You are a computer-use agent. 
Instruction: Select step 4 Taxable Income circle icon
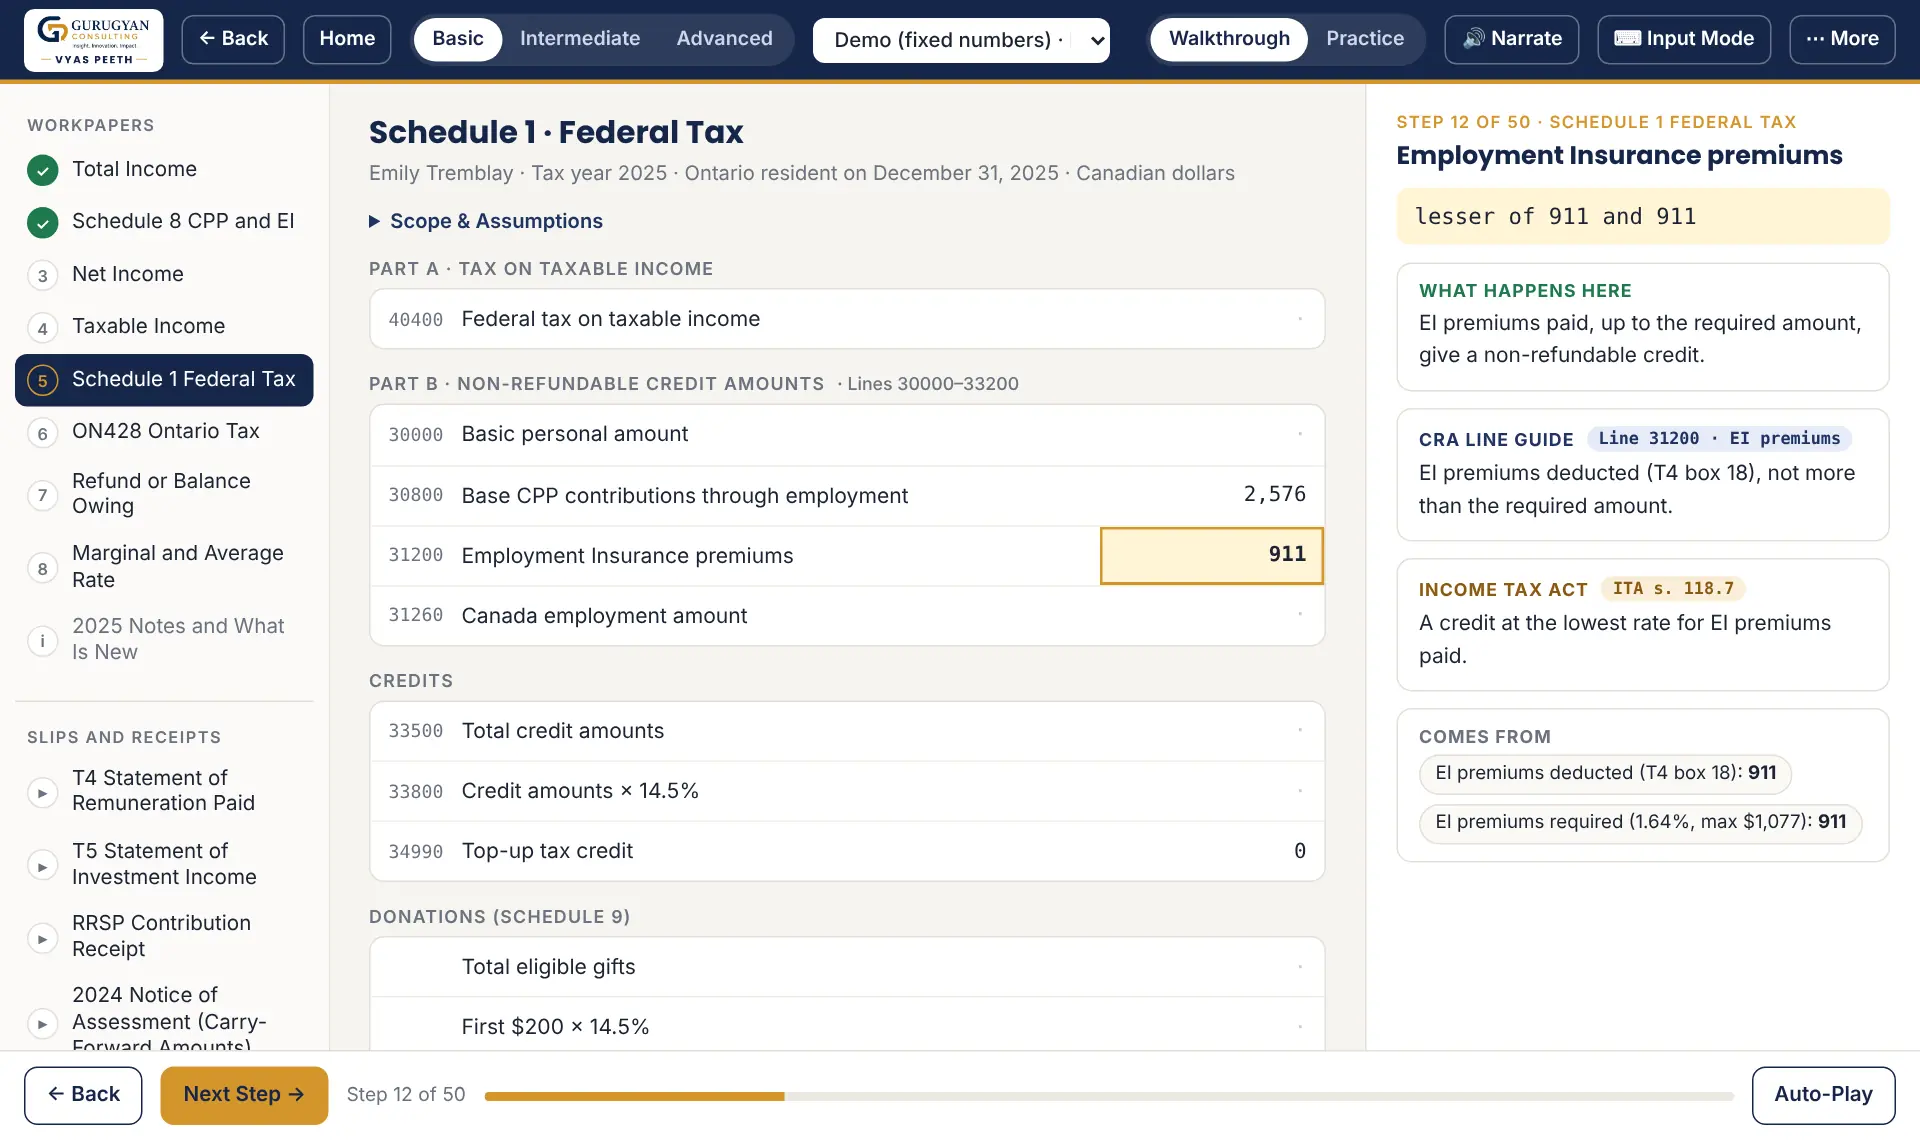click(x=42, y=327)
